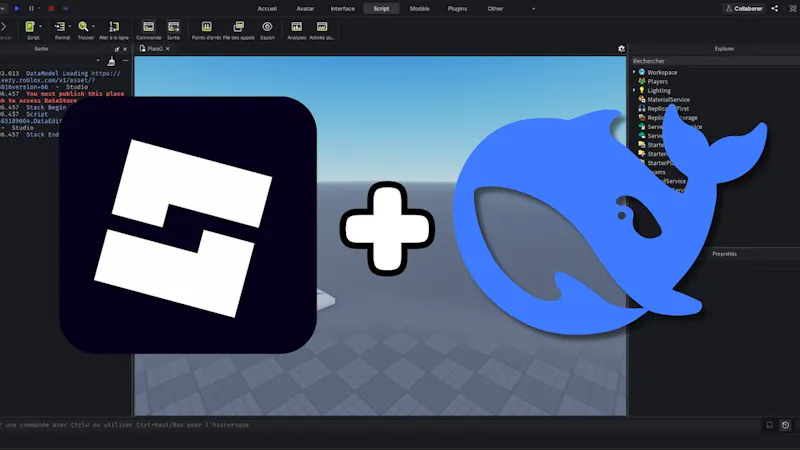The height and width of the screenshot is (450, 800).
Task: Click the Rechercher field in Explorer
Action: [715, 61]
